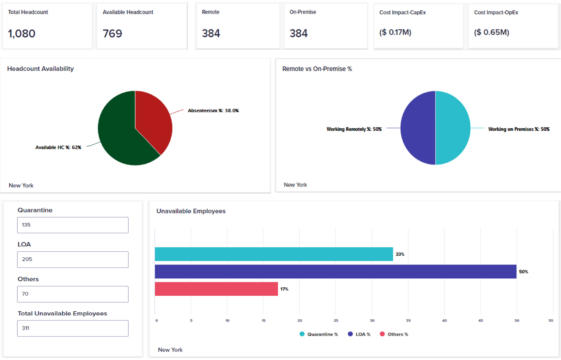Click the 50% label beside the LOA bar
561x360 pixels.
click(x=523, y=272)
